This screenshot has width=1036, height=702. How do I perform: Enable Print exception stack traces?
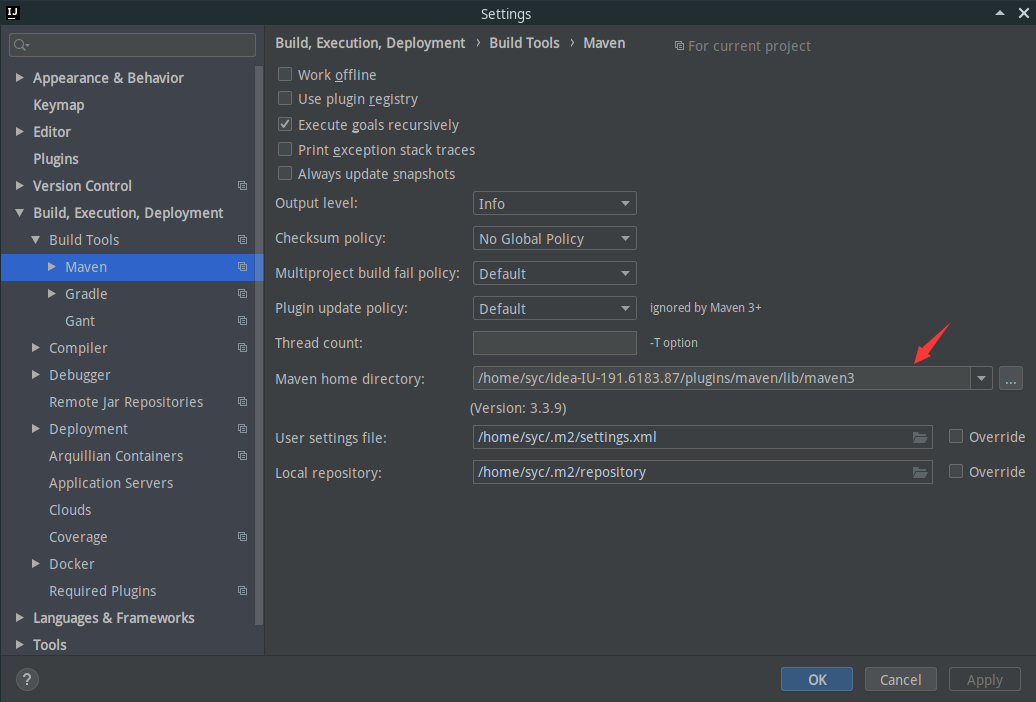click(x=285, y=149)
